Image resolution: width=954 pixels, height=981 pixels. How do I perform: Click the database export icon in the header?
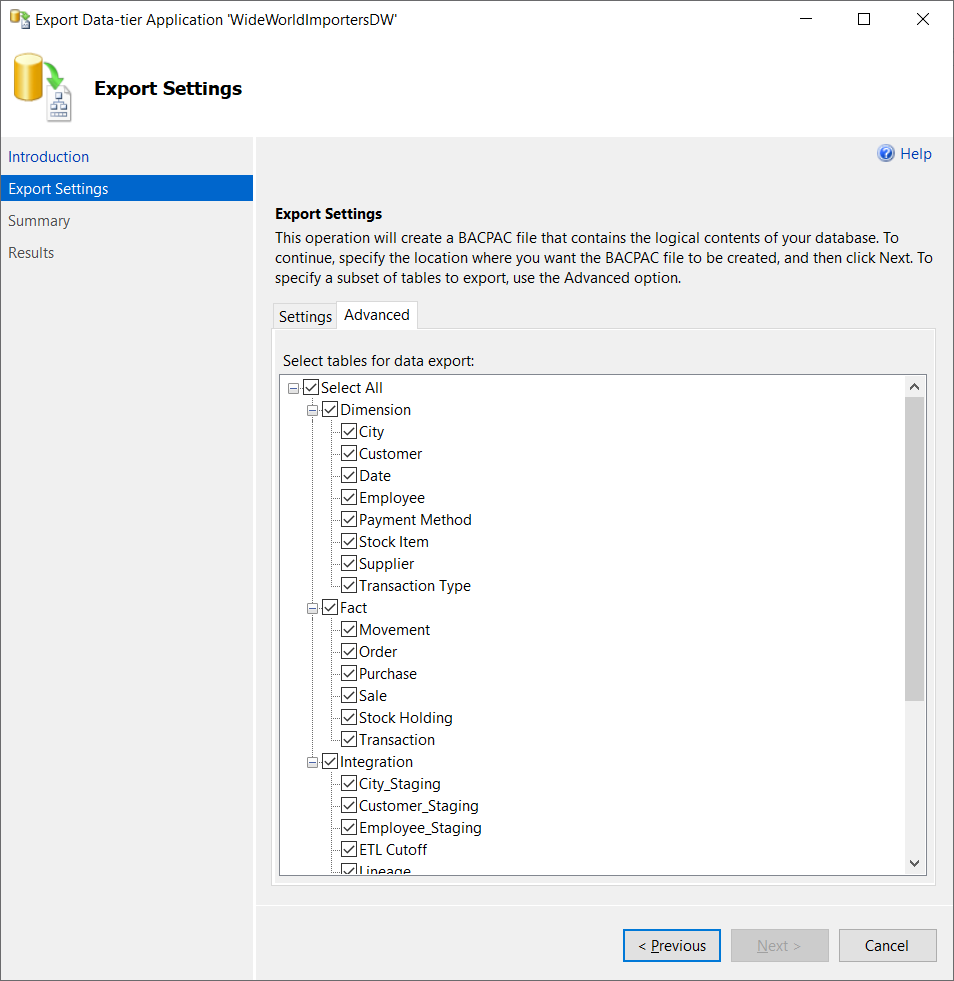(x=41, y=87)
